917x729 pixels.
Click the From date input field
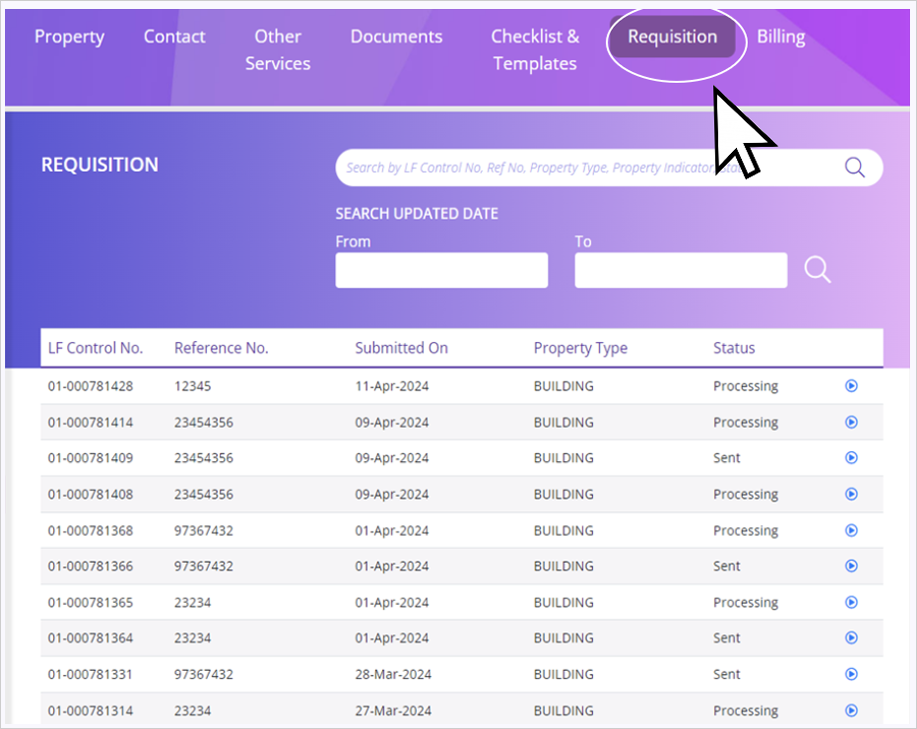point(441,271)
